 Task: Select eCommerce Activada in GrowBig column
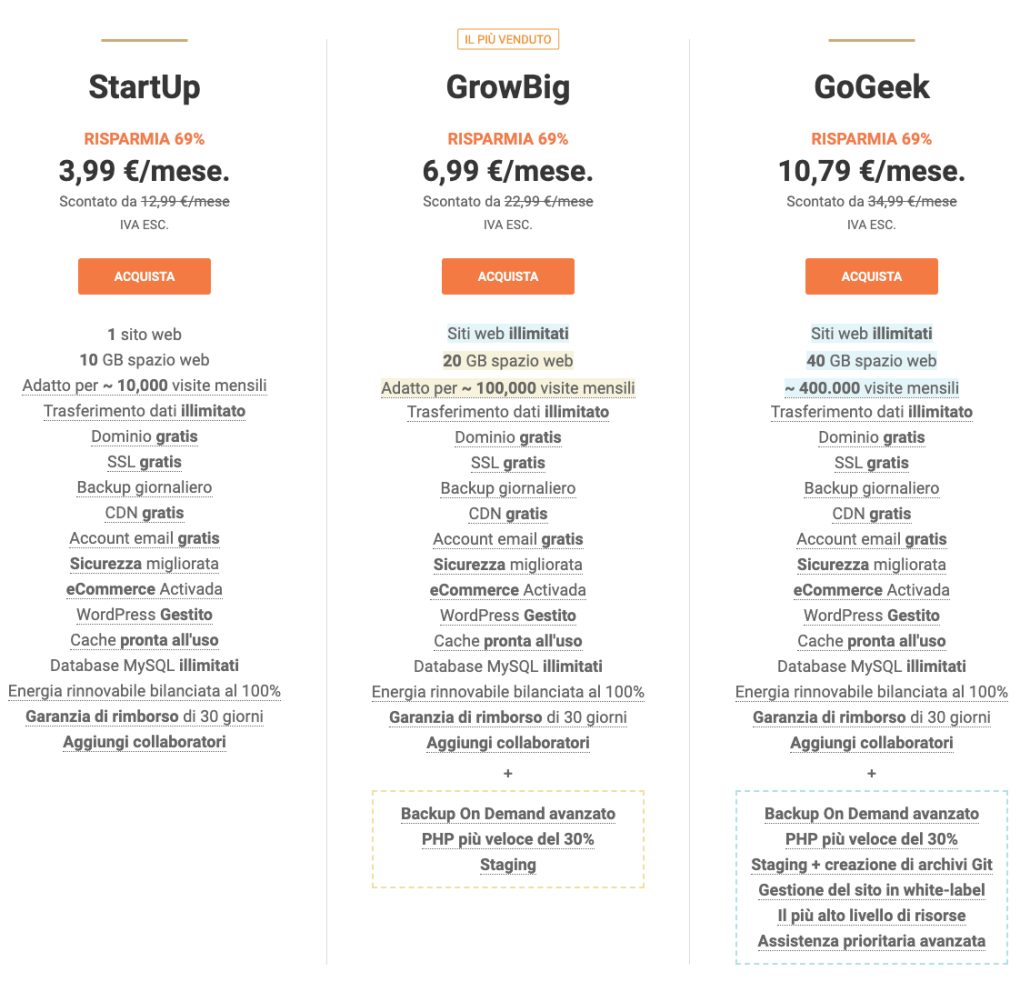(x=508, y=589)
